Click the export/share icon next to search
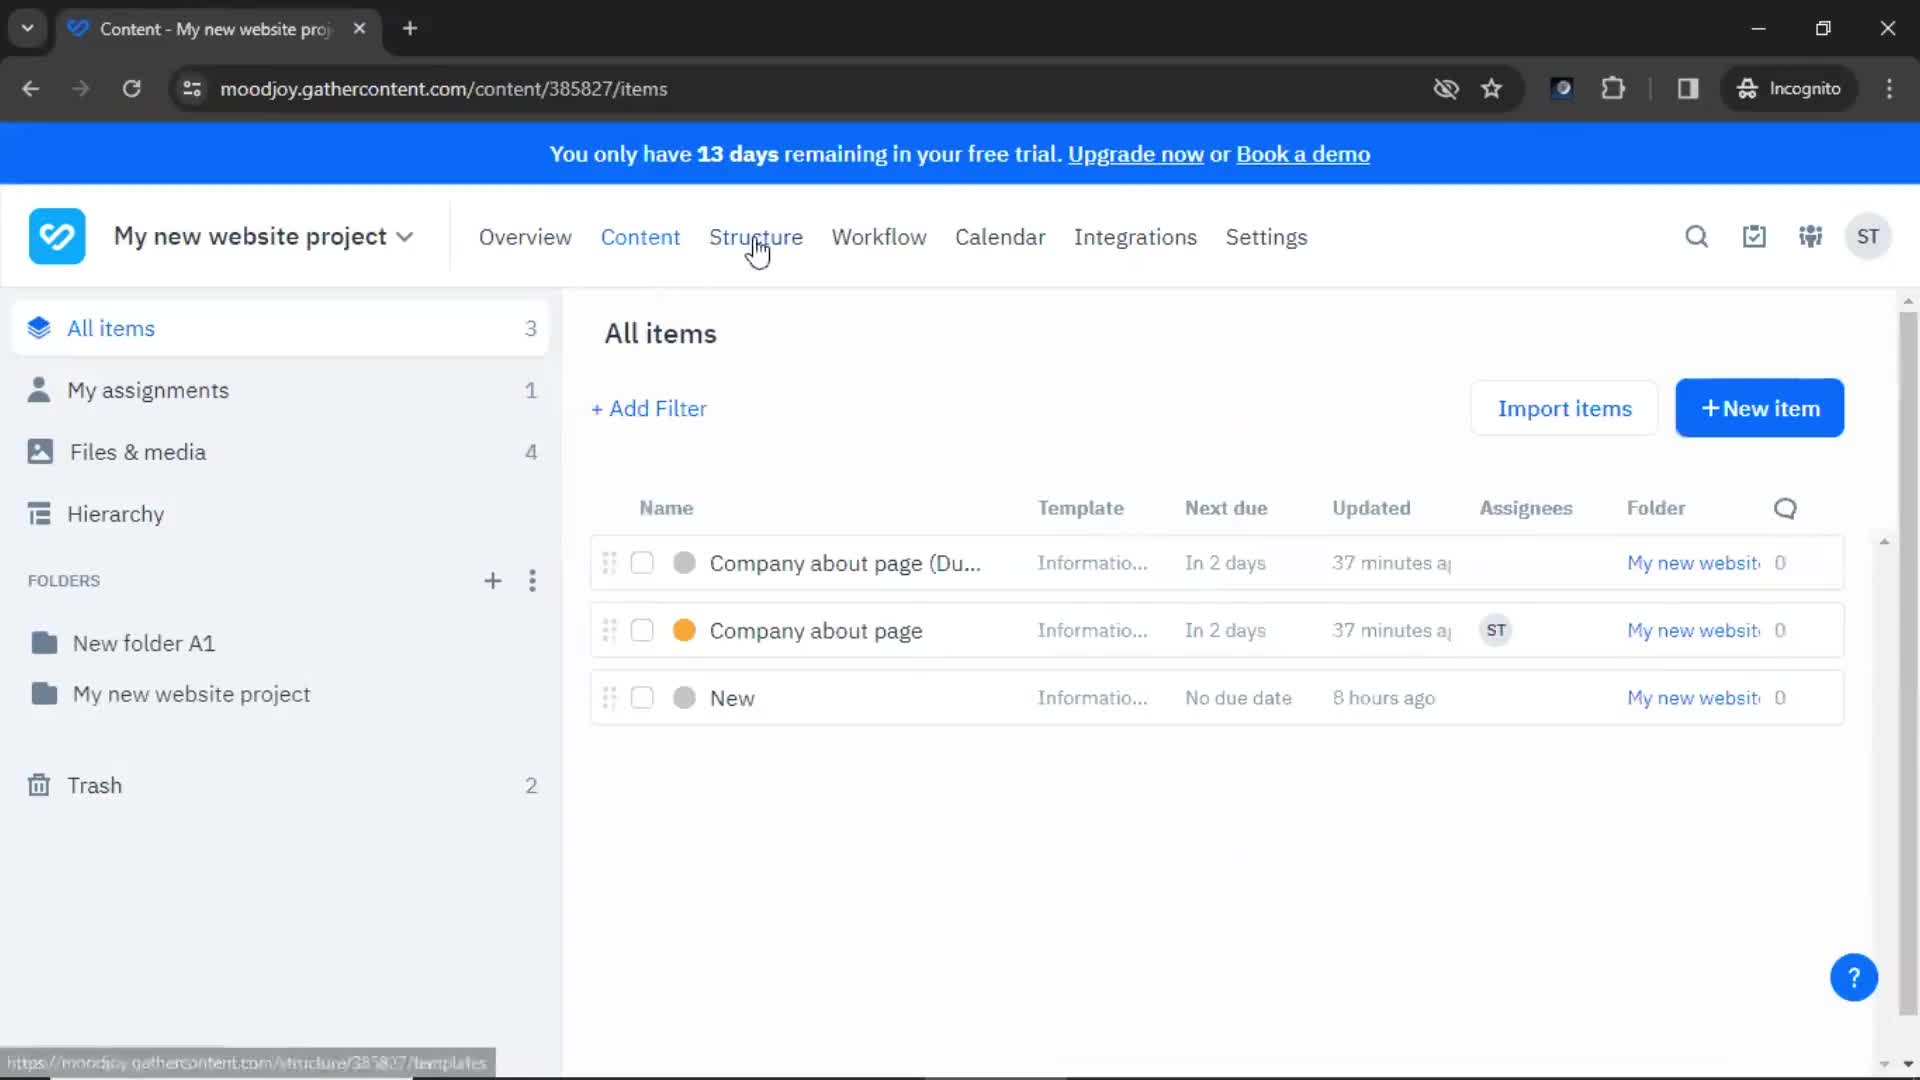The image size is (1920, 1080). (1754, 236)
